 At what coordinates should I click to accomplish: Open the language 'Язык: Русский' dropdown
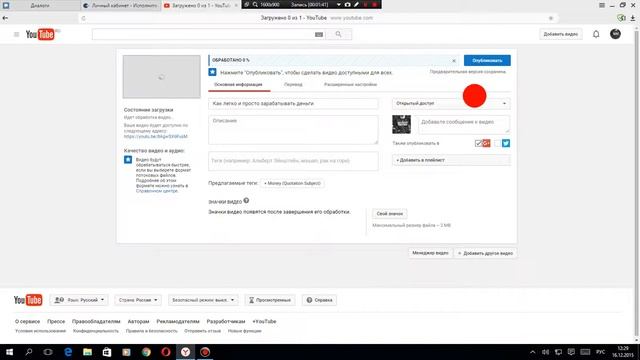[x=79, y=300]
